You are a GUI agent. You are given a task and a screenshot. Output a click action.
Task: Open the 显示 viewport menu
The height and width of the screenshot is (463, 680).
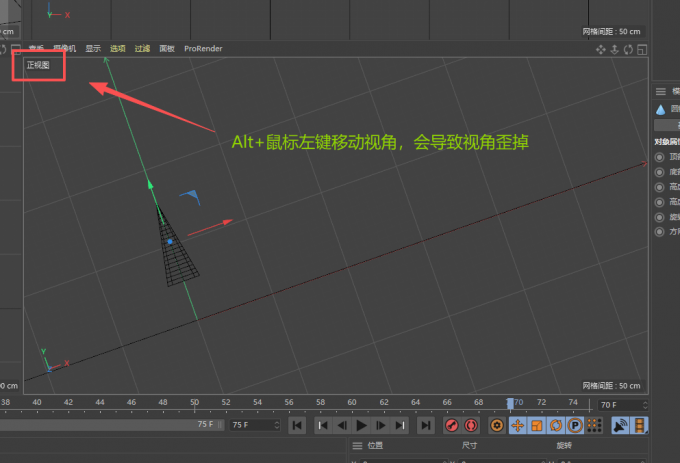pos(93,49)
